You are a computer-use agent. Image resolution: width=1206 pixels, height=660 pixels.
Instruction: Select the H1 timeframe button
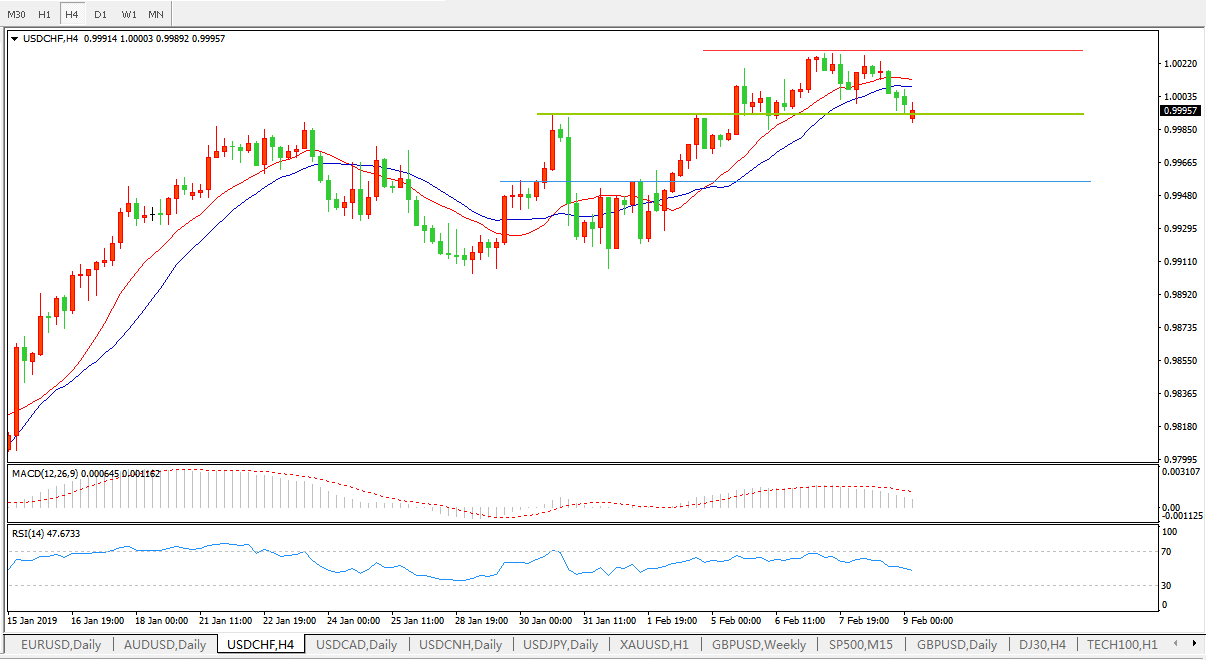(45, 15)
